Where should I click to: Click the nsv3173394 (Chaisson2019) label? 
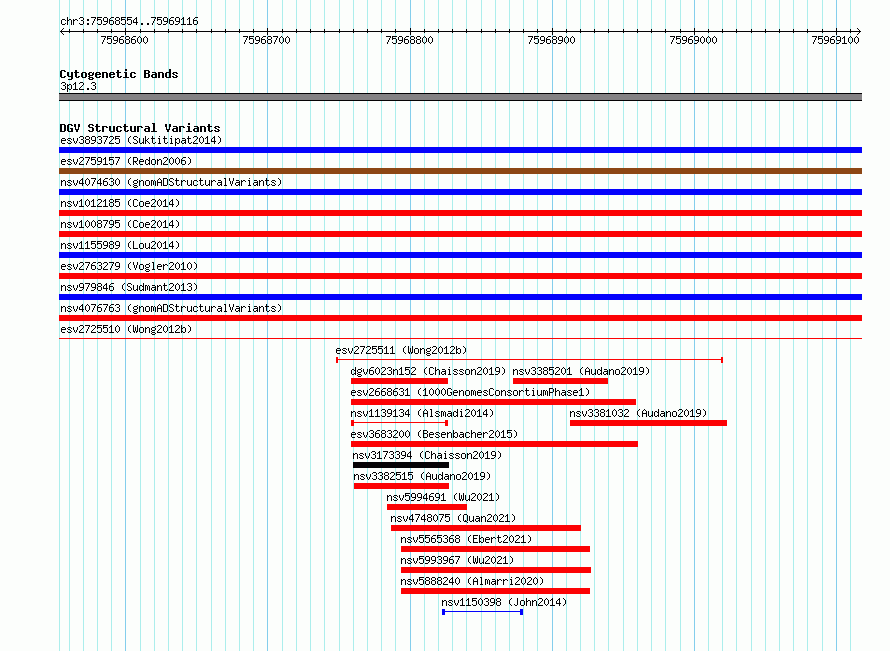pos(427,455)
